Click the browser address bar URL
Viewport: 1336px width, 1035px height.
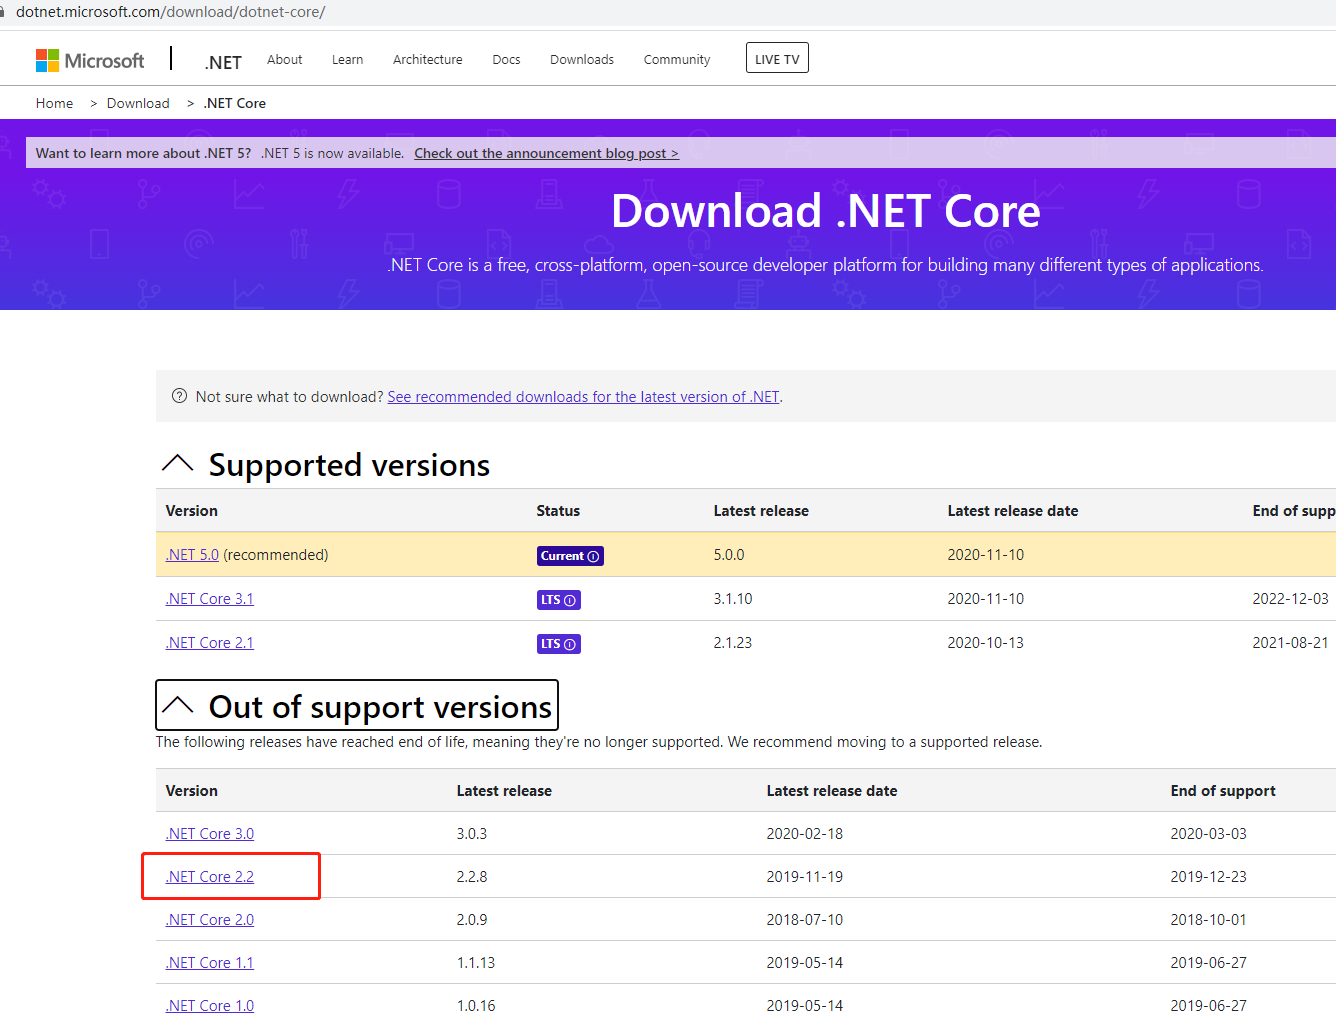click(170, 12)
